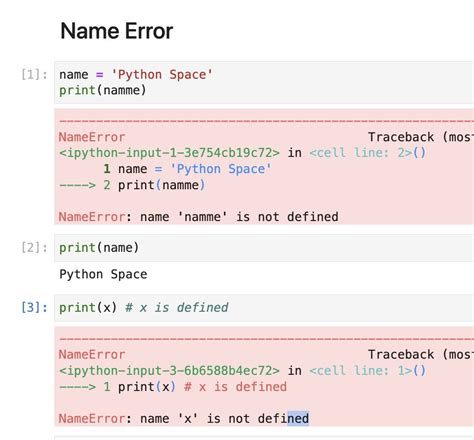
Task: Click "NameError: name 'namme' is not defined" message
Action: click(199, 217)
